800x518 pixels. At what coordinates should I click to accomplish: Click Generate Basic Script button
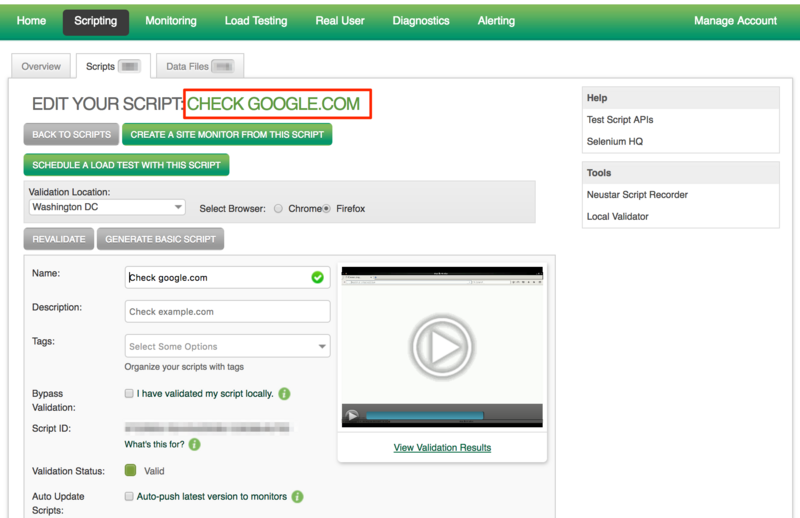point(160,239)
